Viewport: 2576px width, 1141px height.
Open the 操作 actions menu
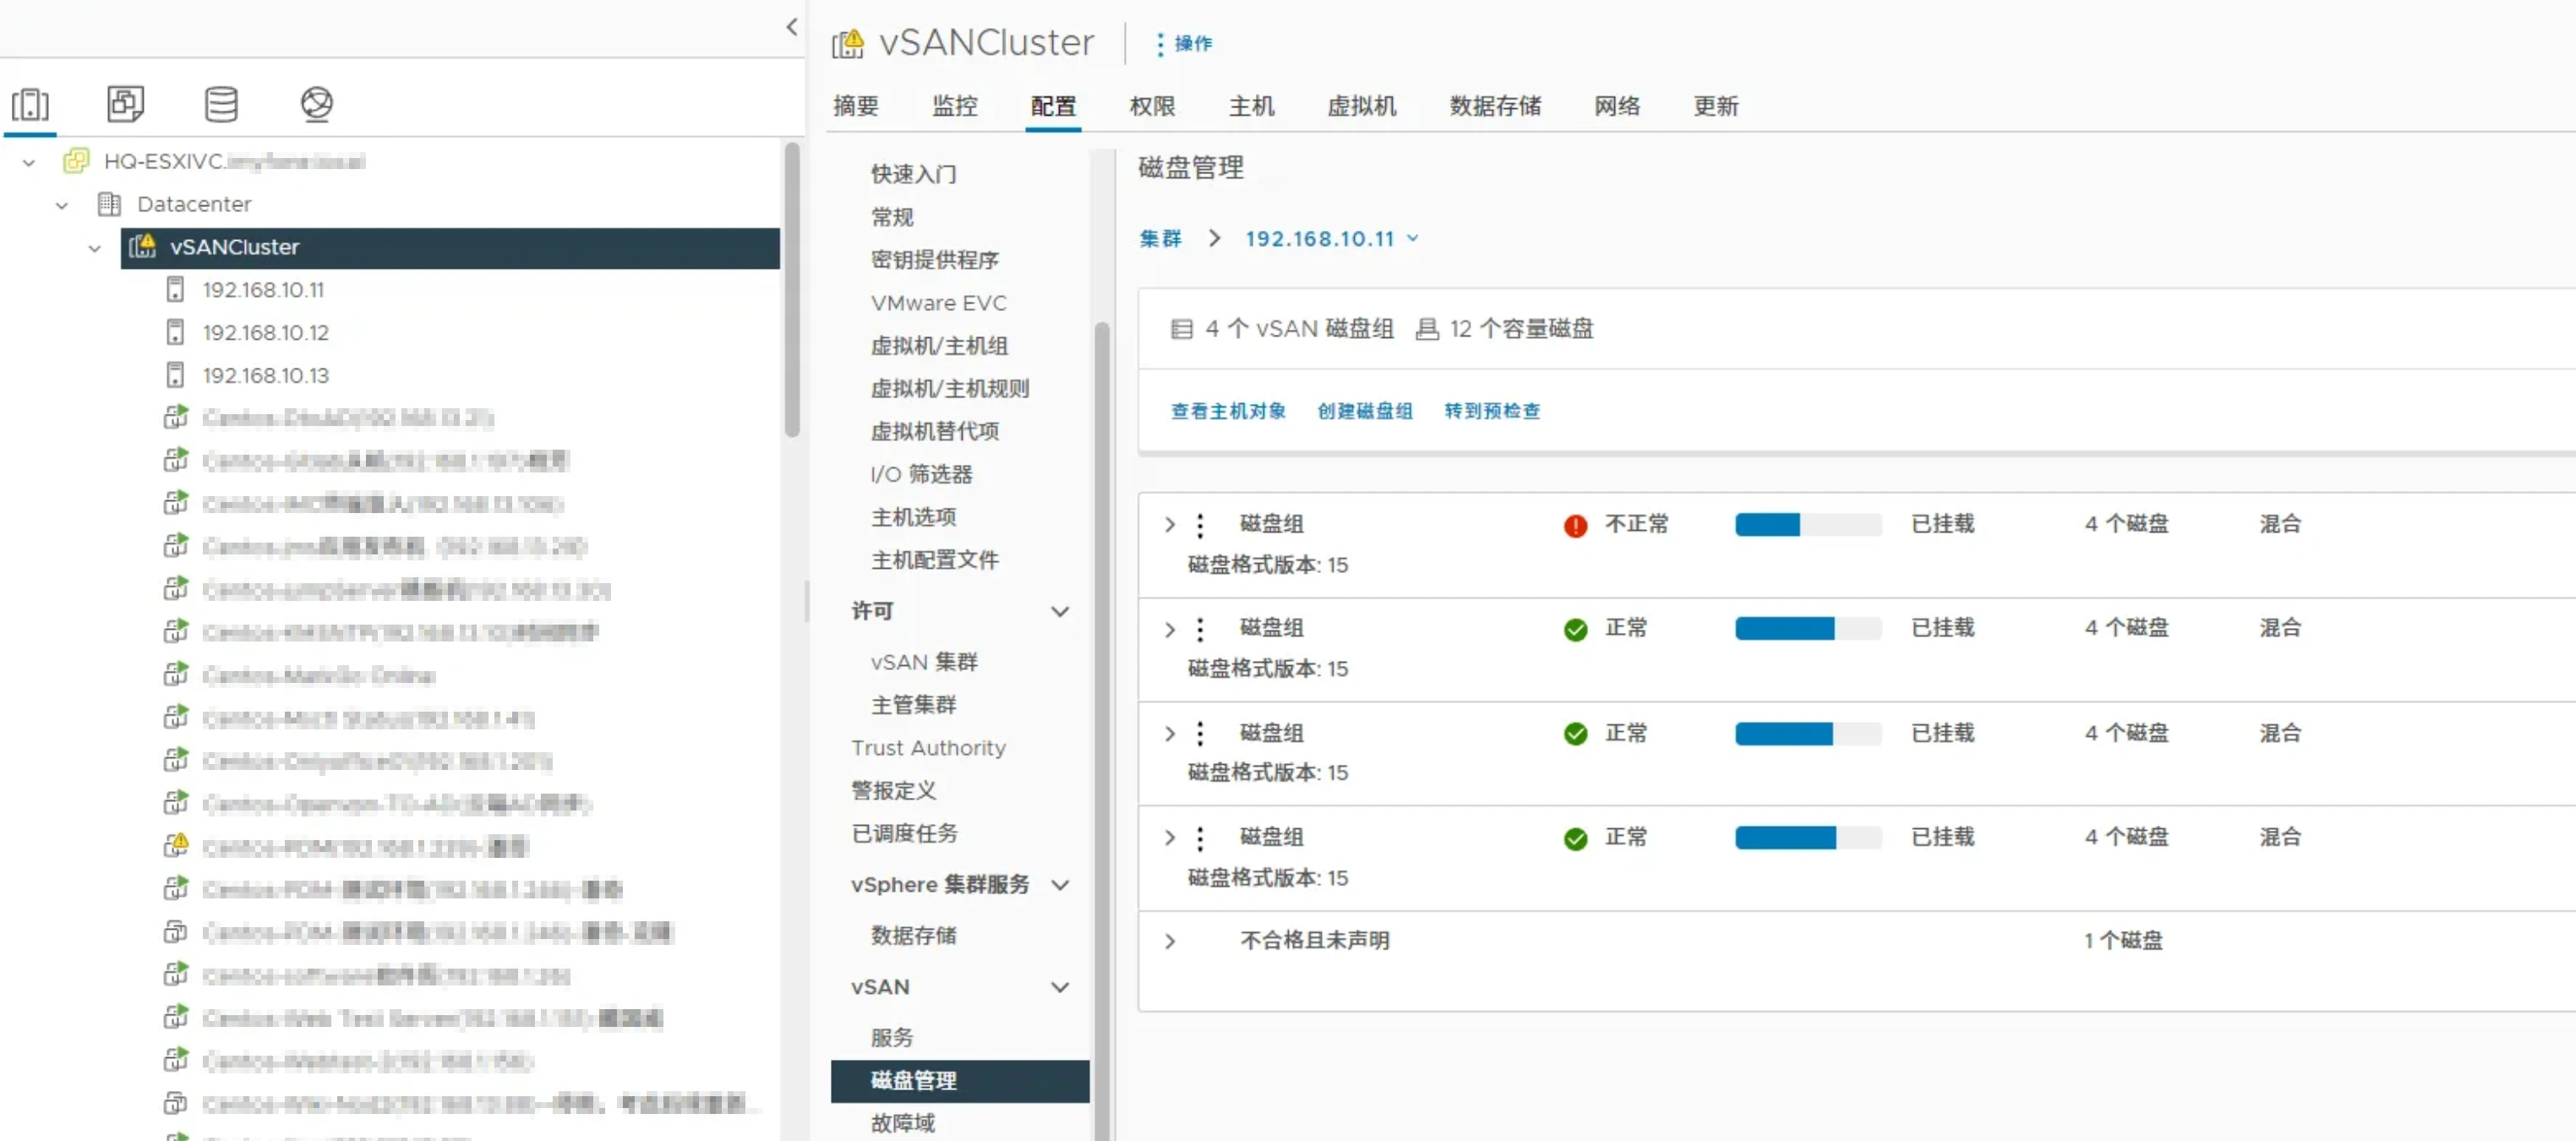pyautogui.click(x=1184, y=43)
